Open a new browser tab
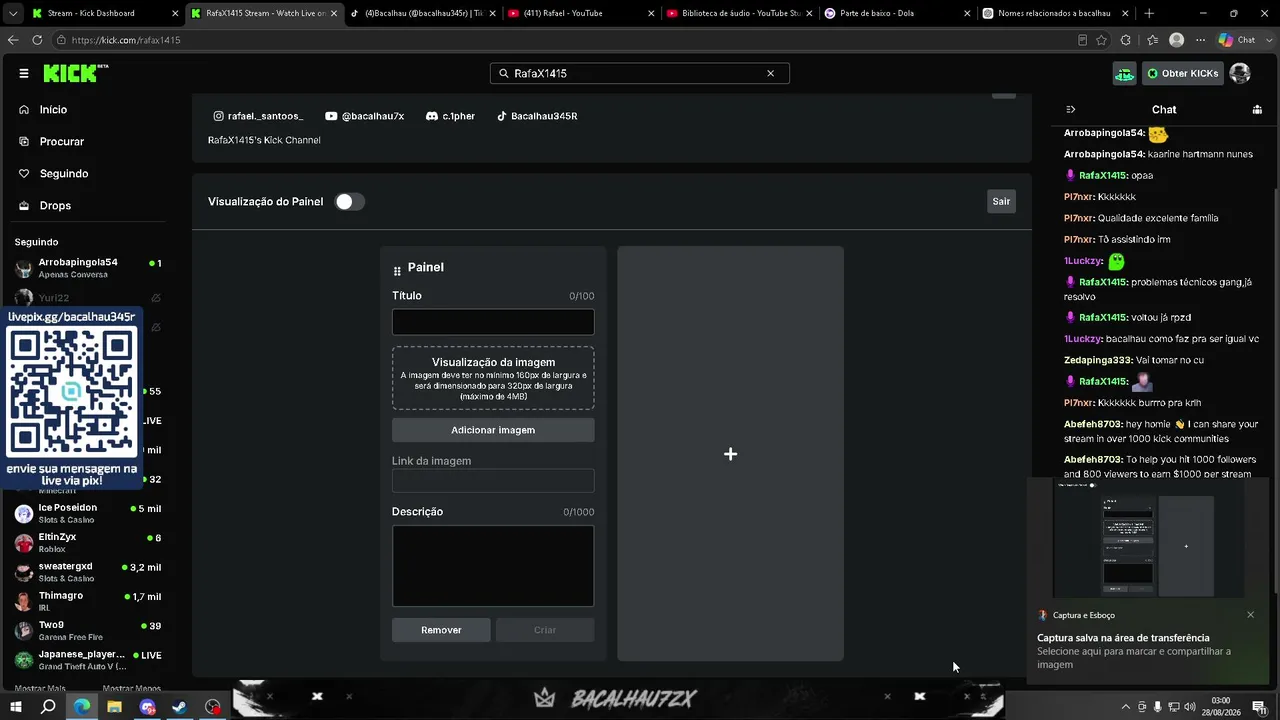 tap(1149, 13)
